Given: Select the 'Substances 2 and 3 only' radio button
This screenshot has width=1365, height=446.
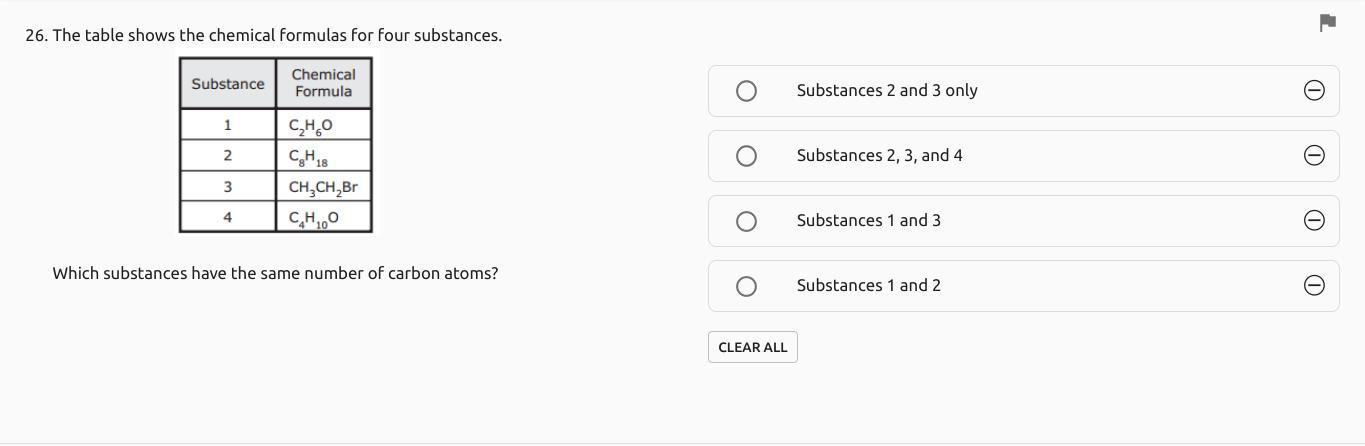Looking at the screenshot, I should coord(746,91).
